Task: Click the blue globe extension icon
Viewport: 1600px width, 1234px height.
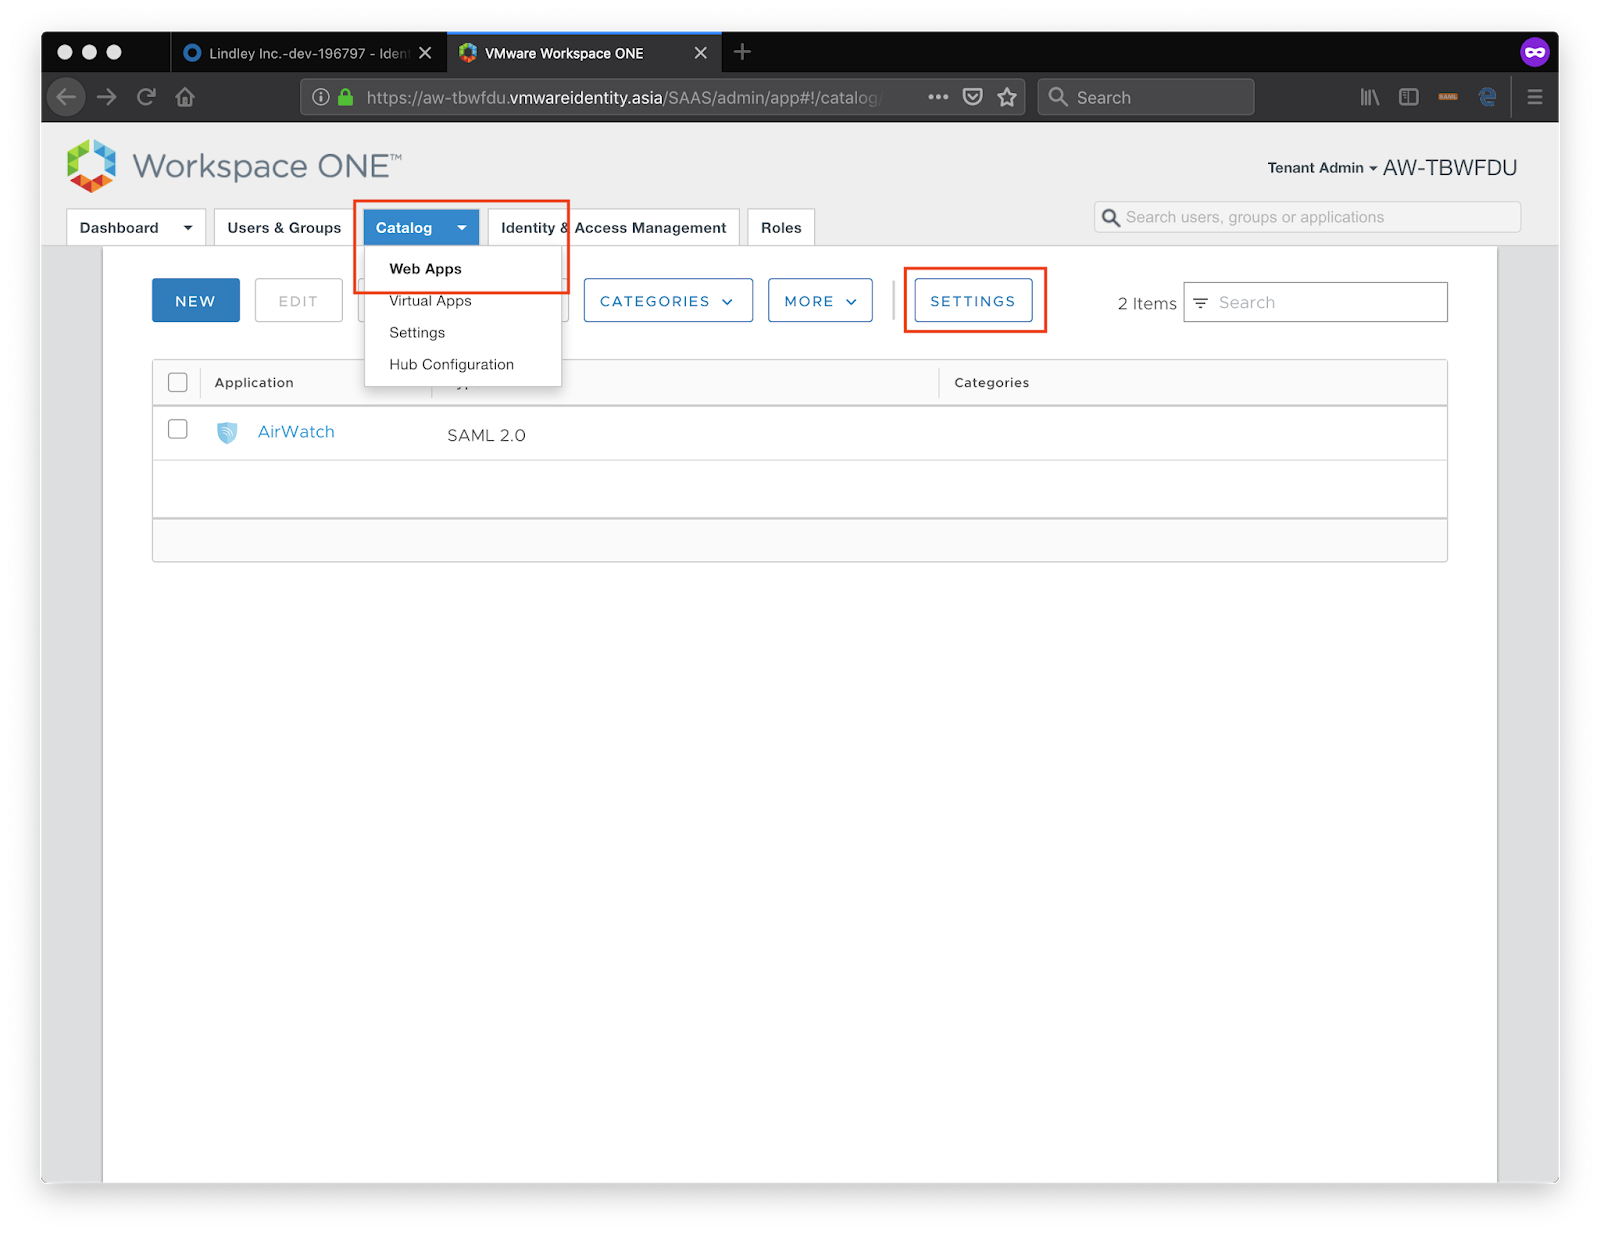Action: click(x=1488, y=97)
